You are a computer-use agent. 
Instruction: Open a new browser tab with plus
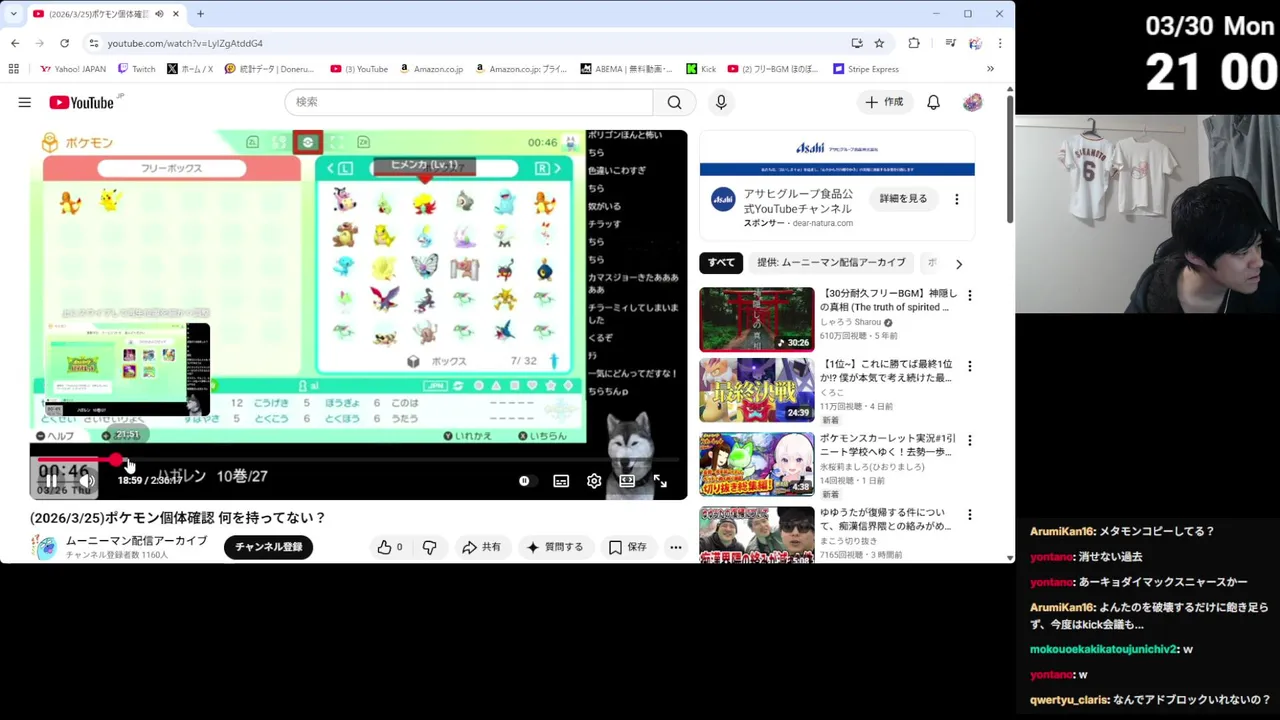200,14
